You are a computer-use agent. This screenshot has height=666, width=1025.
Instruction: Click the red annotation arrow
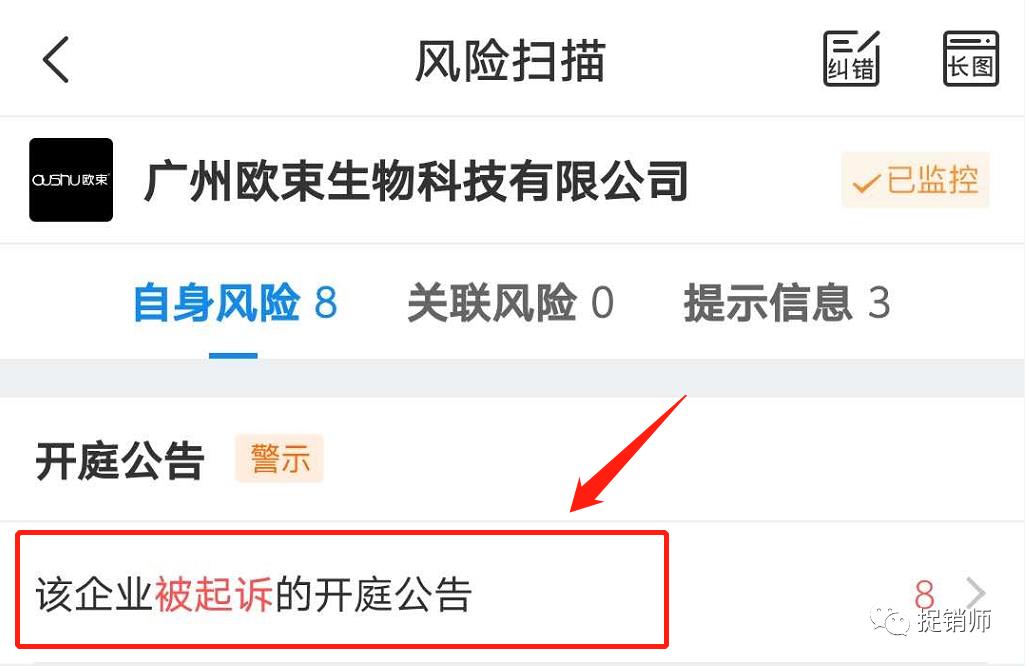tap(628, 454)
